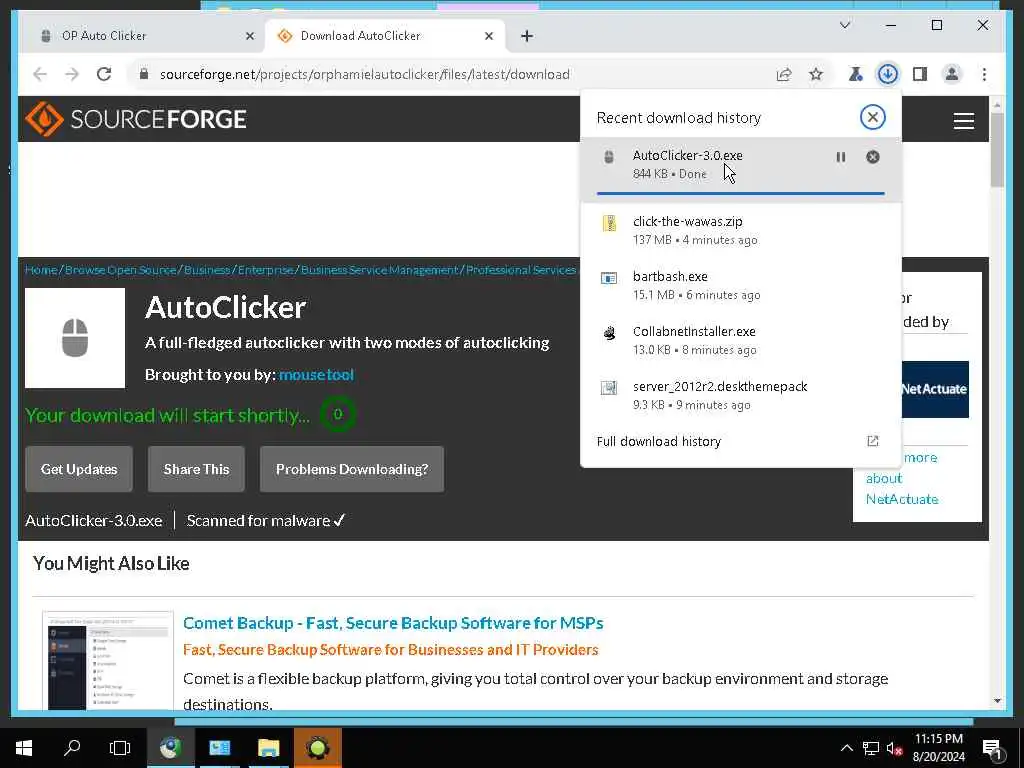Close the Recent download history popup
This screenshot has height=768, width=1024.
coord(872,118)
